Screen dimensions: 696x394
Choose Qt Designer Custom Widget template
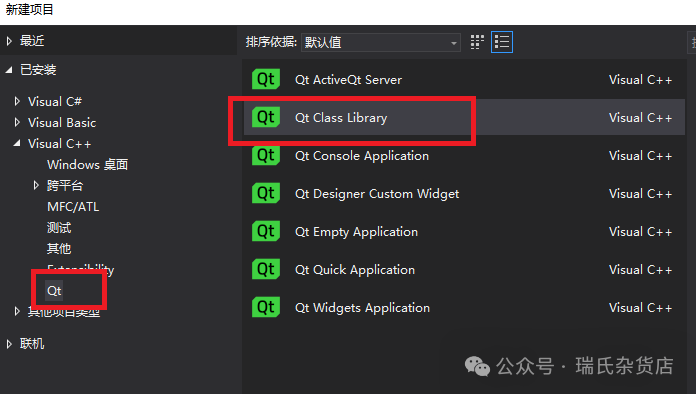[x=464, y=193]
